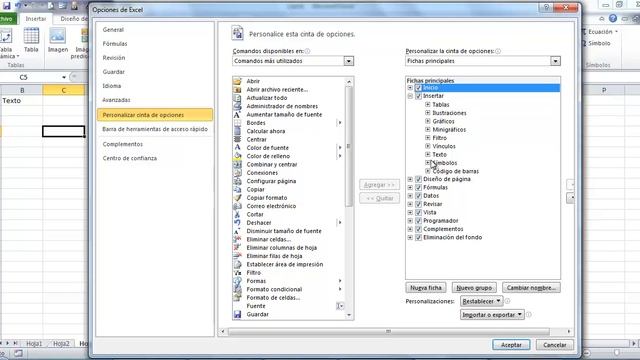The width and height of the screenshot is (640, 360).
Task: Click the Agregar >> button
Action: [379, 185]
